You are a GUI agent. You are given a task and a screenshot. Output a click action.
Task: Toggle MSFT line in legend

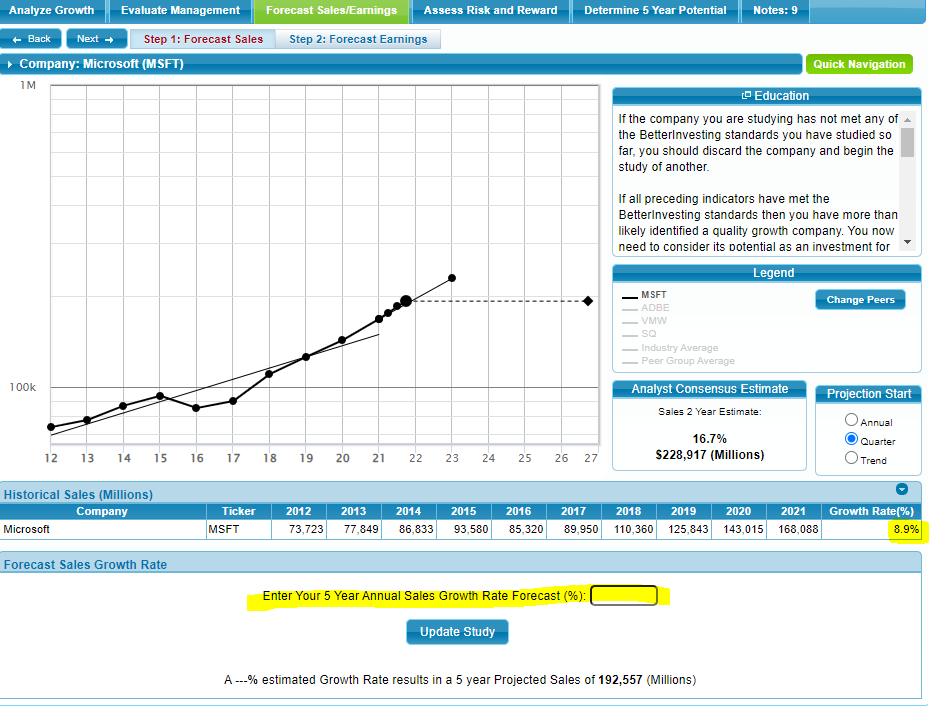point(645,294)
